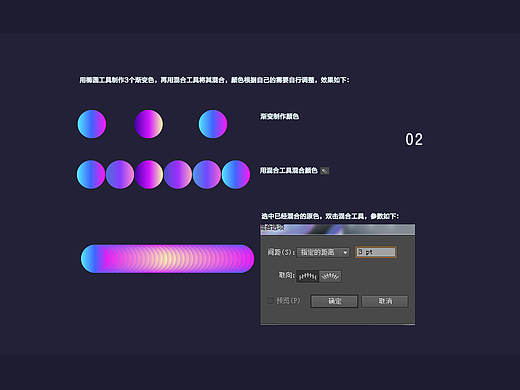Select the align-to-path orientation icon
The height and width of the screenshot is (390, 520).
(330, 276)
